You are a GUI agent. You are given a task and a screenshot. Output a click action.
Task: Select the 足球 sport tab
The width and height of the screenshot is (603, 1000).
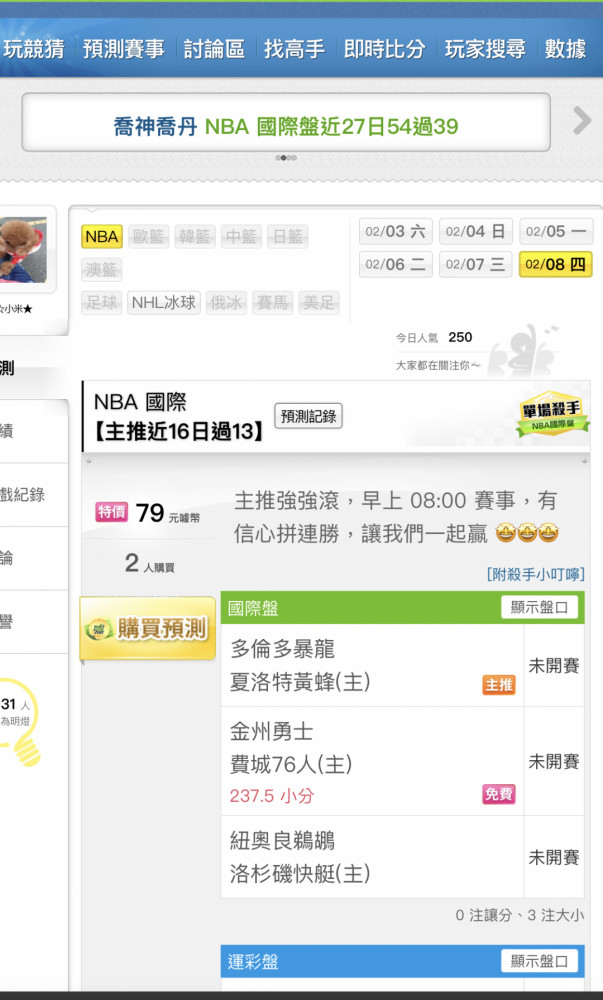tap(101, 302)
